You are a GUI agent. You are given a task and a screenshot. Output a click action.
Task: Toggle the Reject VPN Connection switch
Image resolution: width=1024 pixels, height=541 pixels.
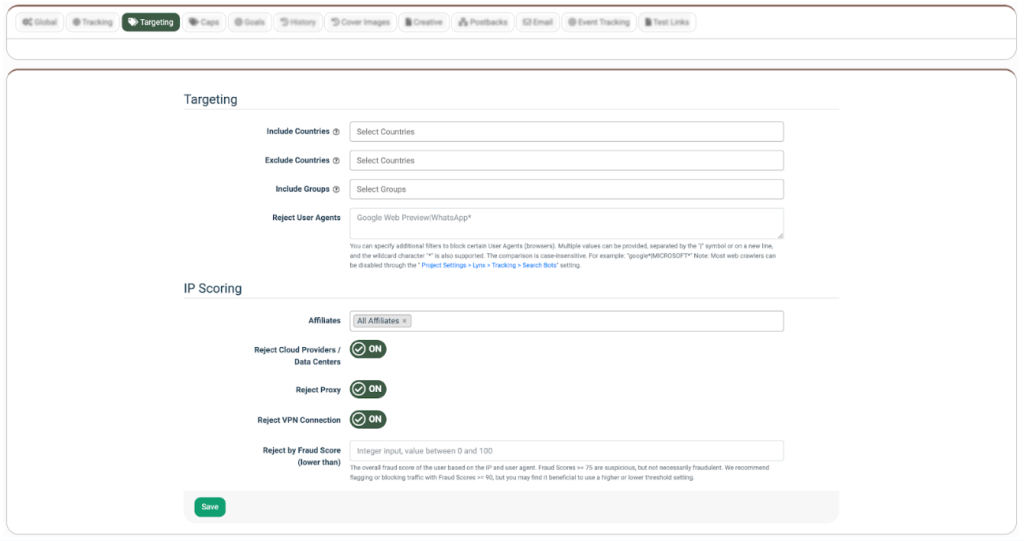point(368,420)
